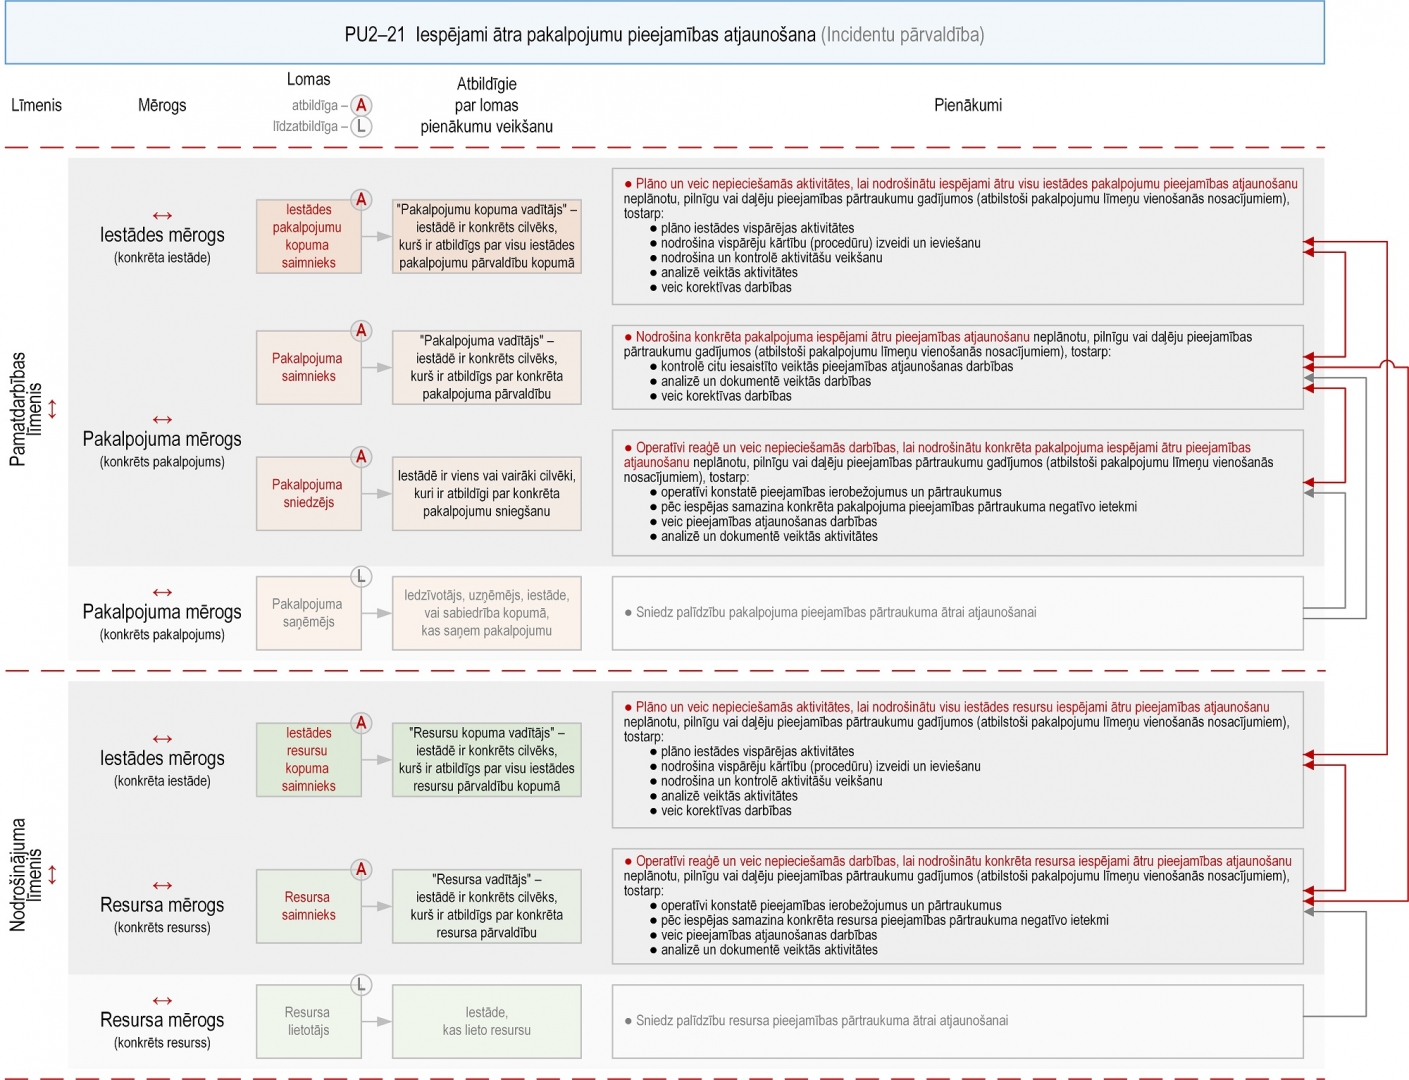Image resolution: width=1409 pixels, height=1080 pixels.
Task: Click the '"Pakalpojumu kopuma vadītājs"' description box
Action: coord(487,237)
